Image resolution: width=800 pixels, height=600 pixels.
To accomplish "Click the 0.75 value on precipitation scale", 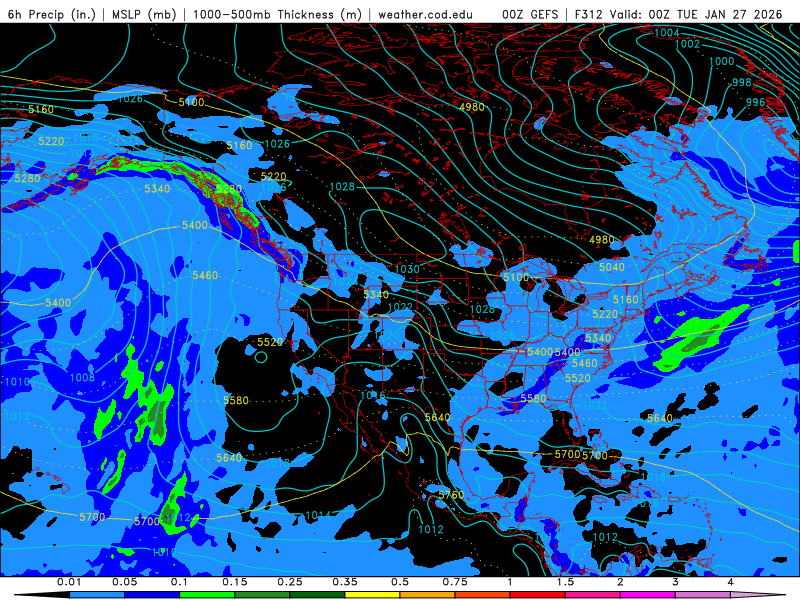I will coord(455,582).
